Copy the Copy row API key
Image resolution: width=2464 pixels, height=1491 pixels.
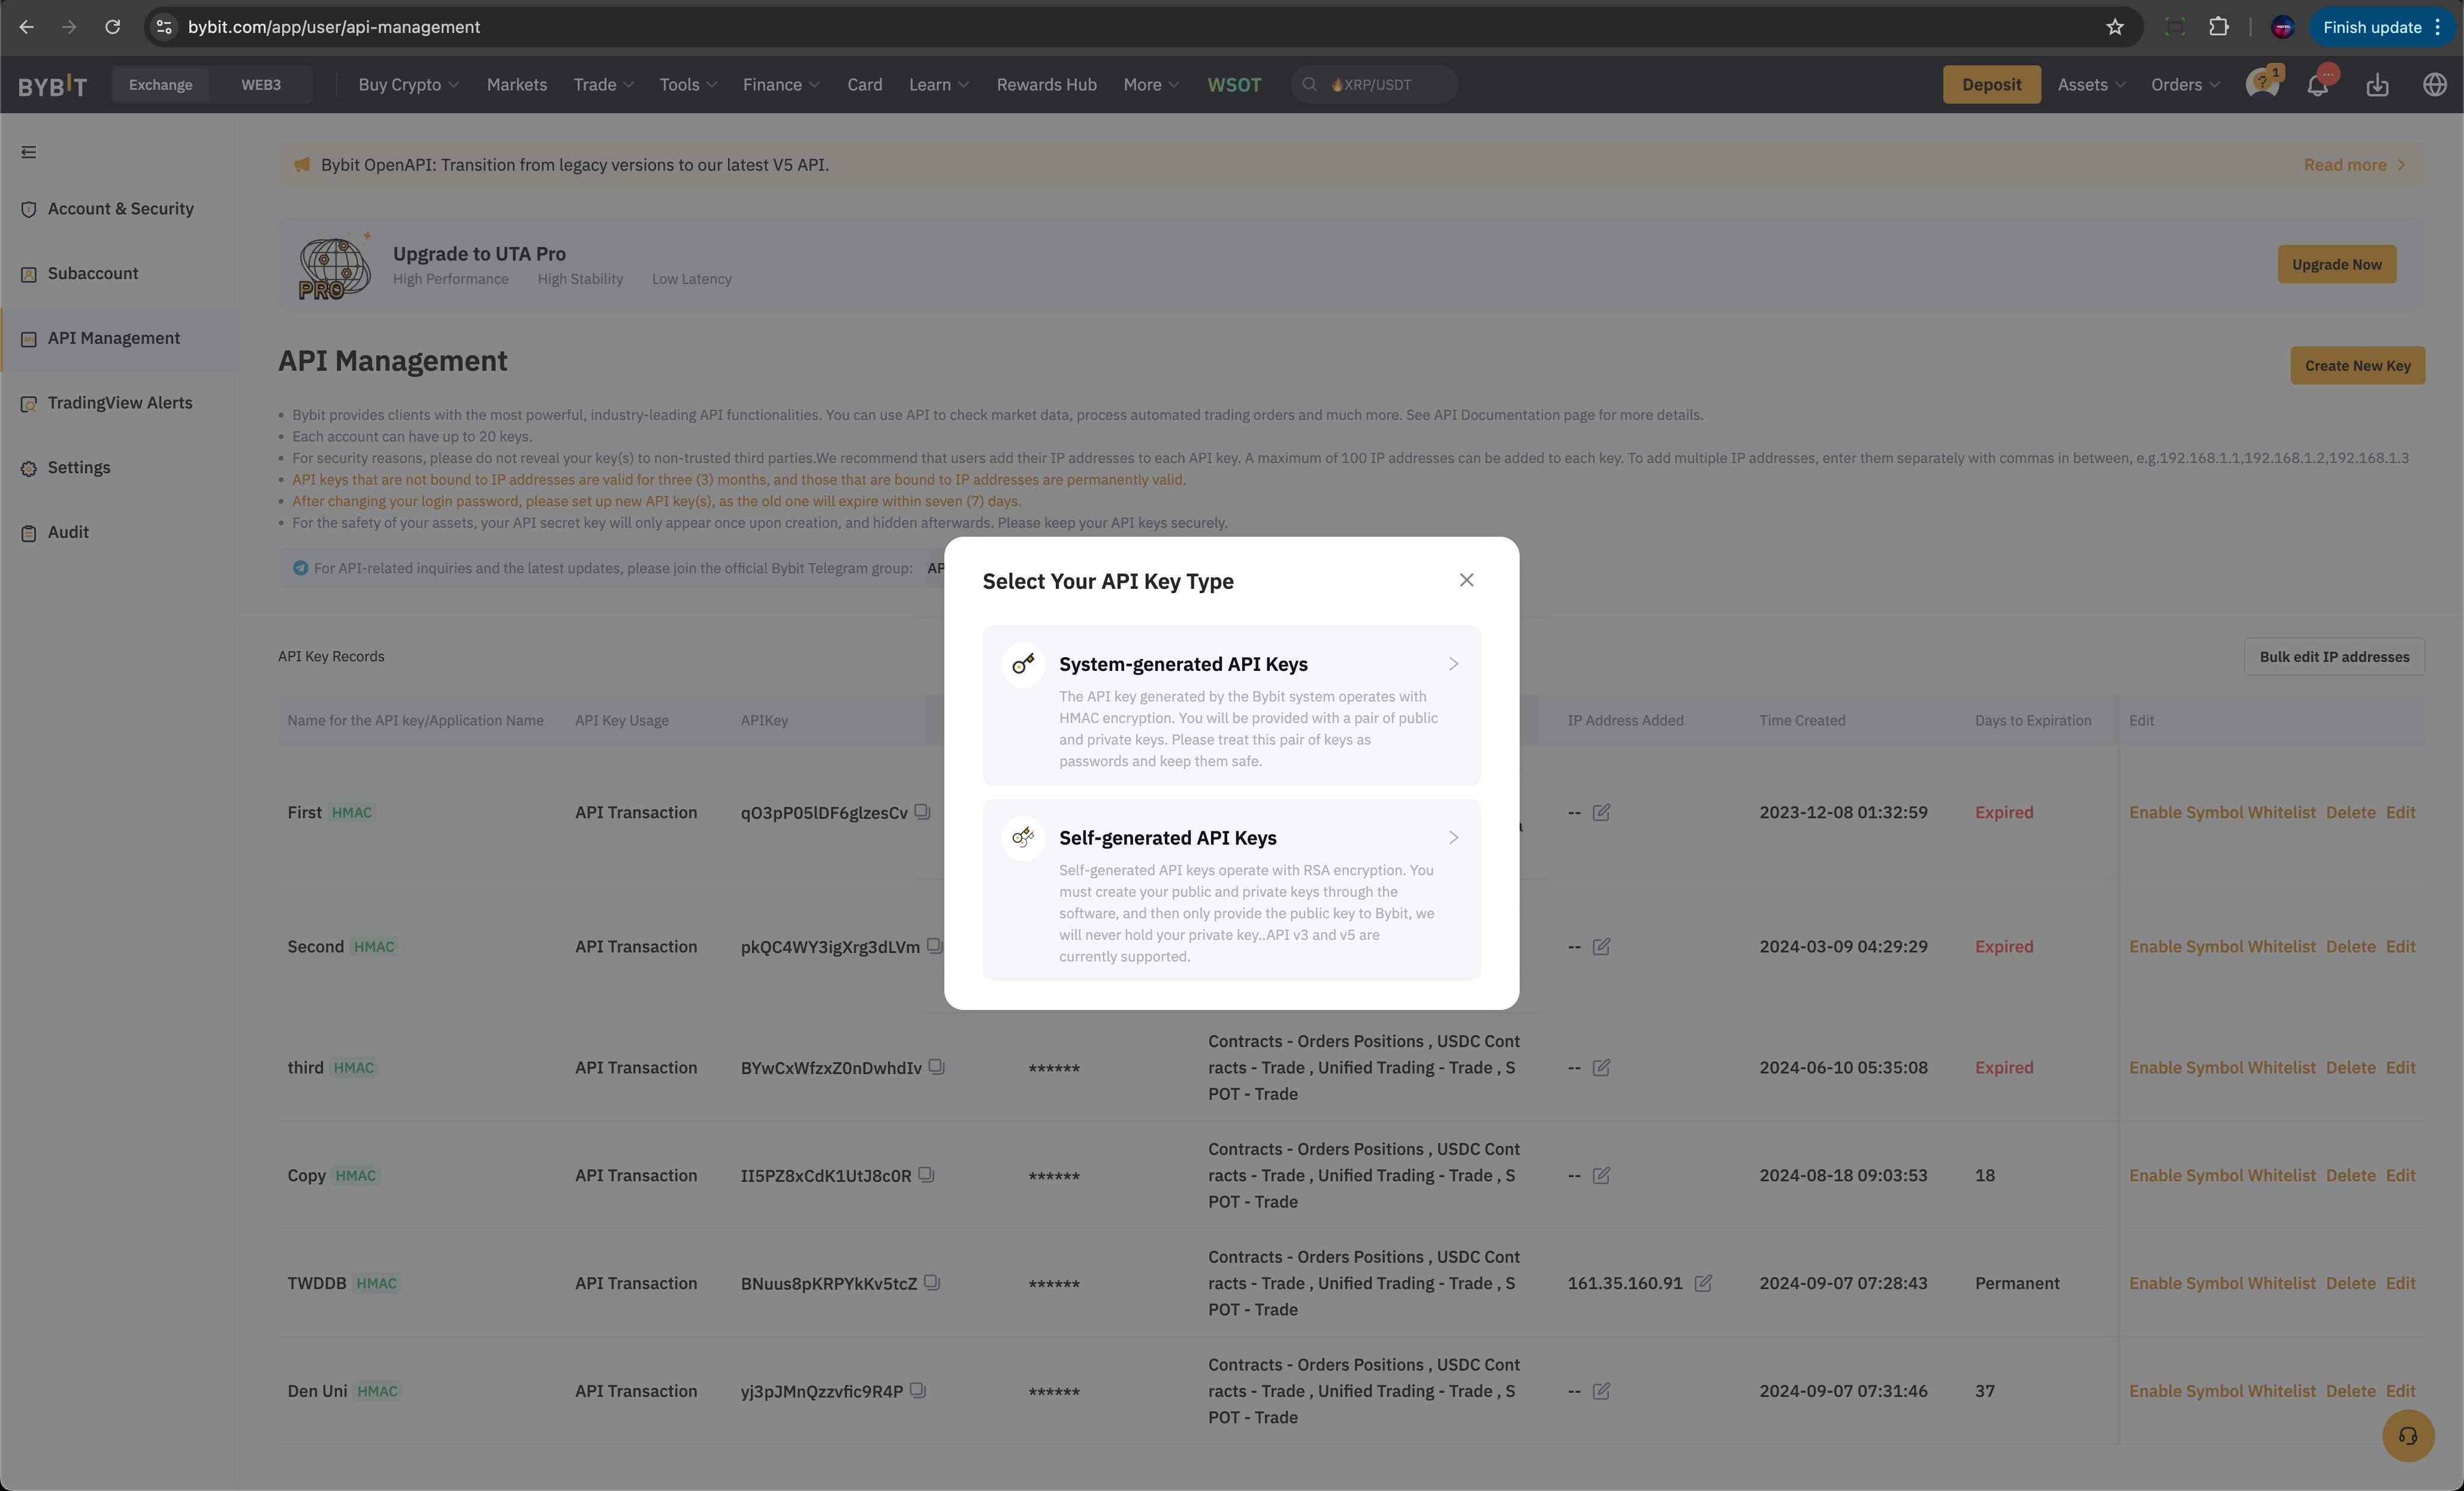(x=926, y=1175)
